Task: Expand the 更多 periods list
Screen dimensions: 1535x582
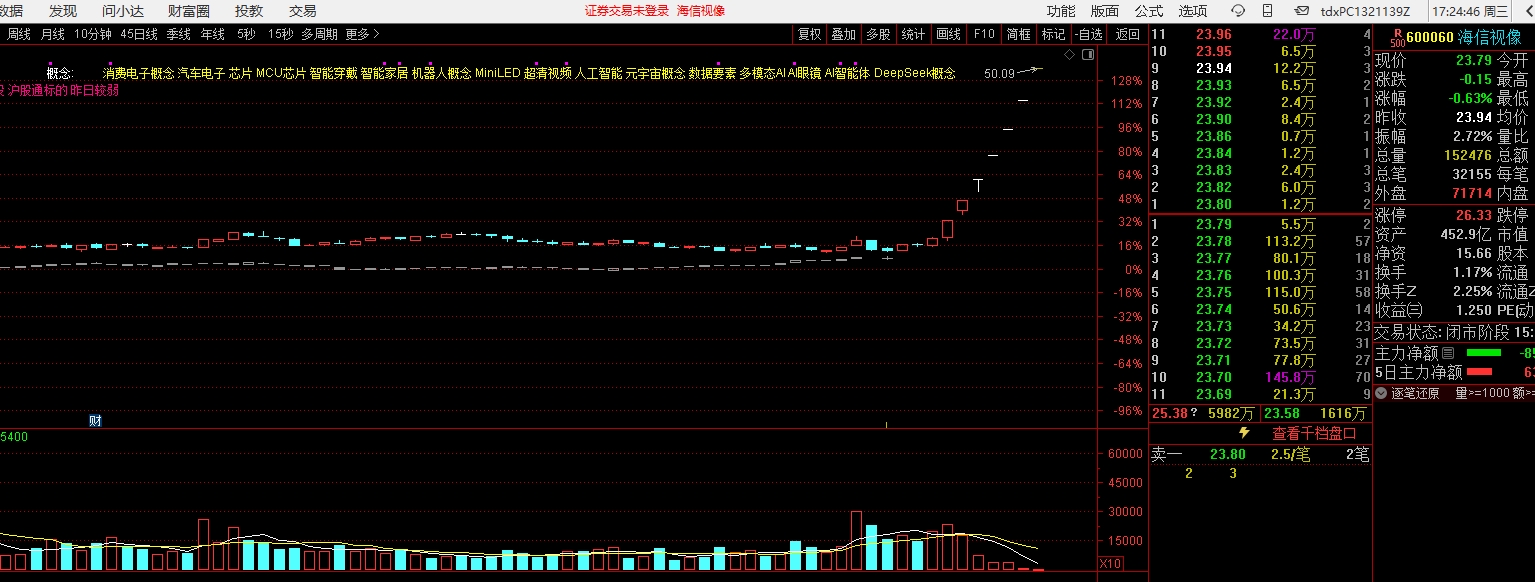Action: coord(362,34)
